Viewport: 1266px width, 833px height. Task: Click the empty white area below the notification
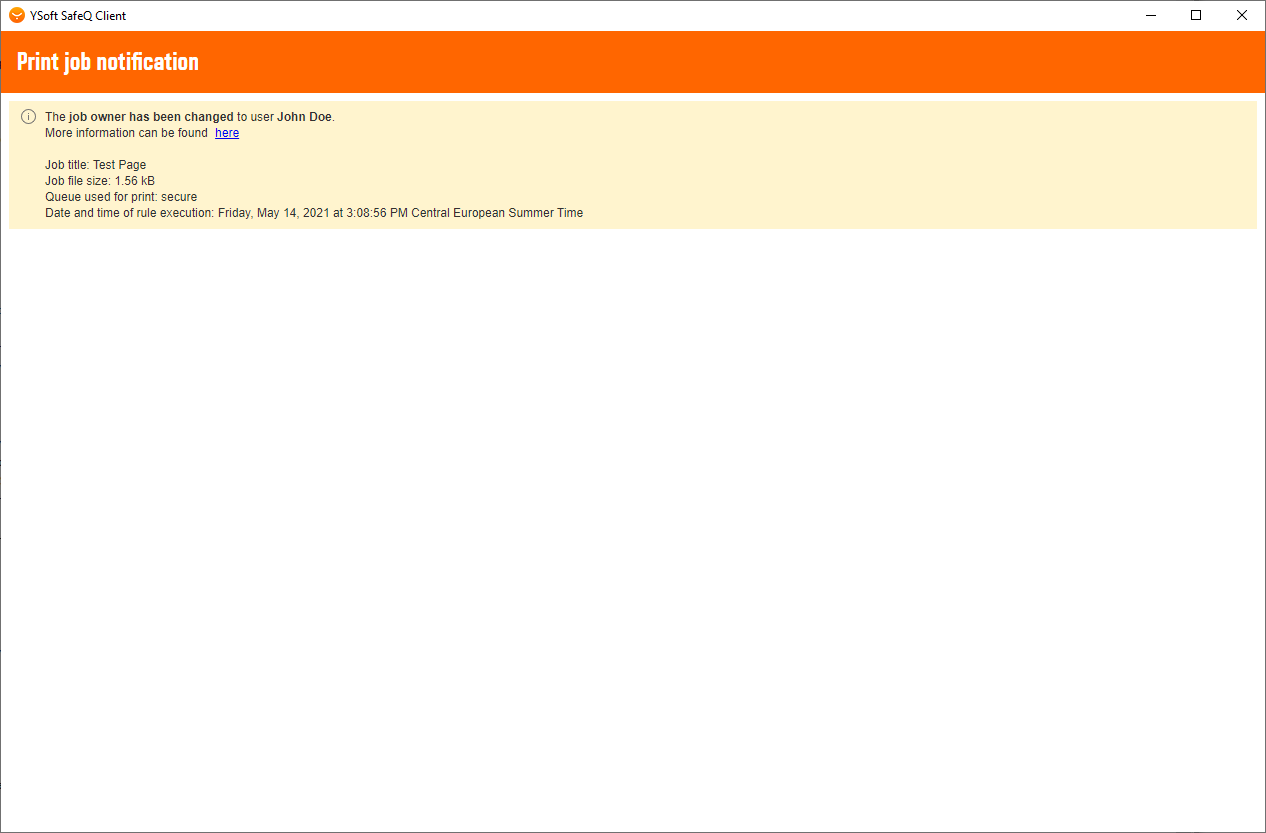pyautogui.click(x=632, y=520)
